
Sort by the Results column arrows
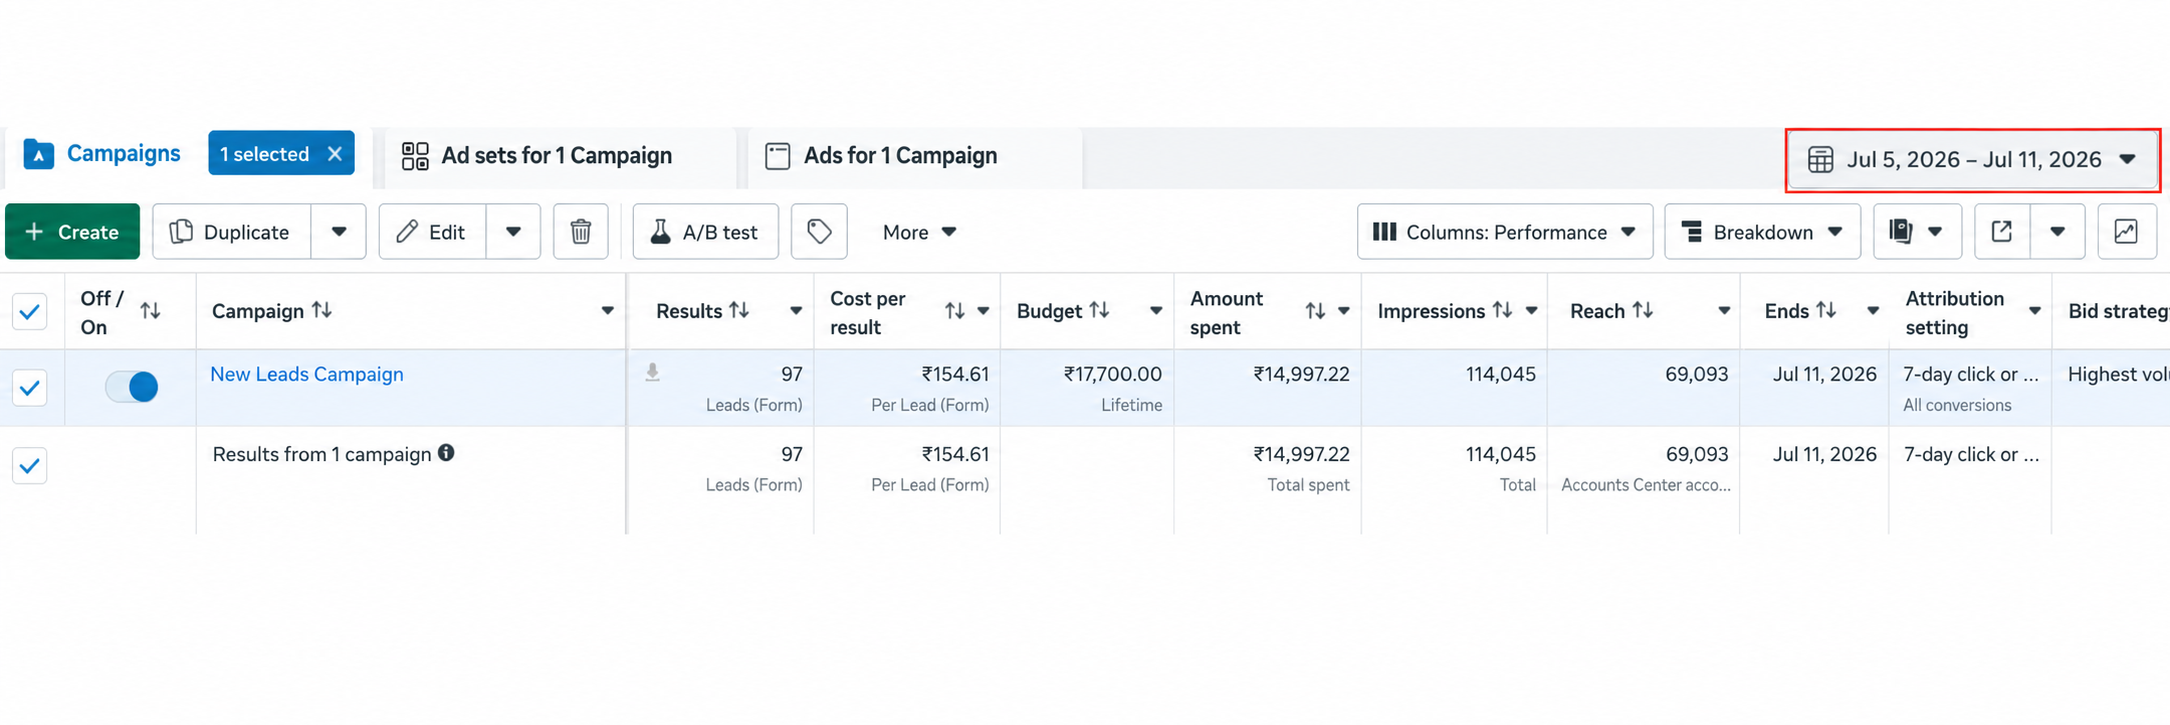739,311
